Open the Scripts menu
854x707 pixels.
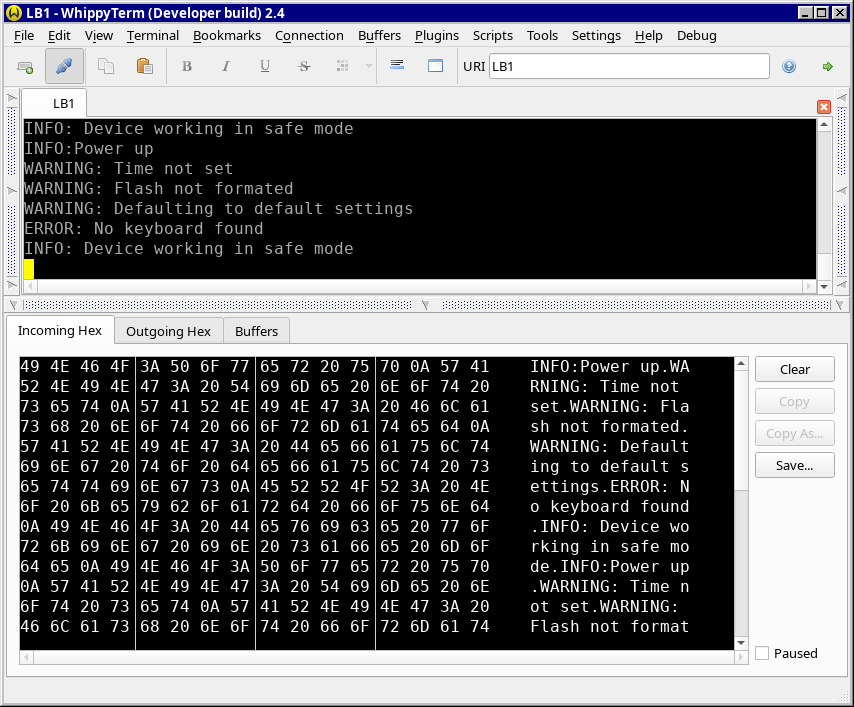tap(492, 36)
